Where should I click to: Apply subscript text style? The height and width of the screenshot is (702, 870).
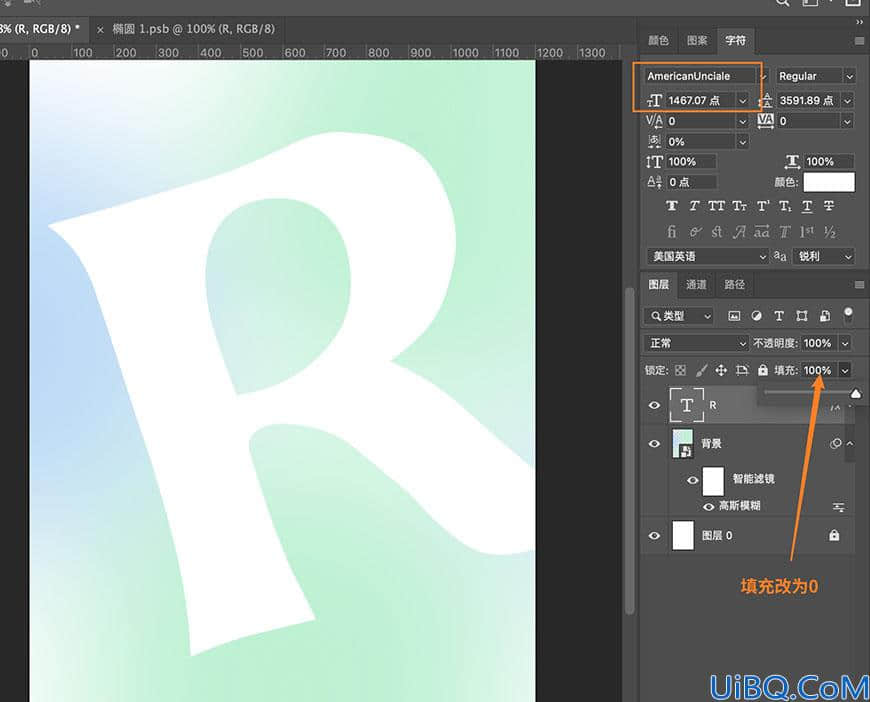pos(785,206)
